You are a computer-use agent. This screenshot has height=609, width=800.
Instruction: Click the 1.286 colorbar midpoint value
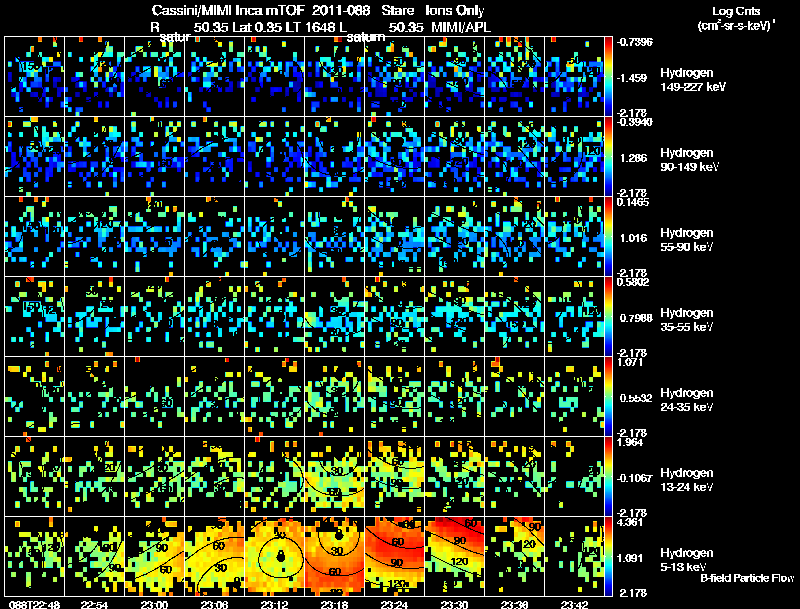click(633, 158)
